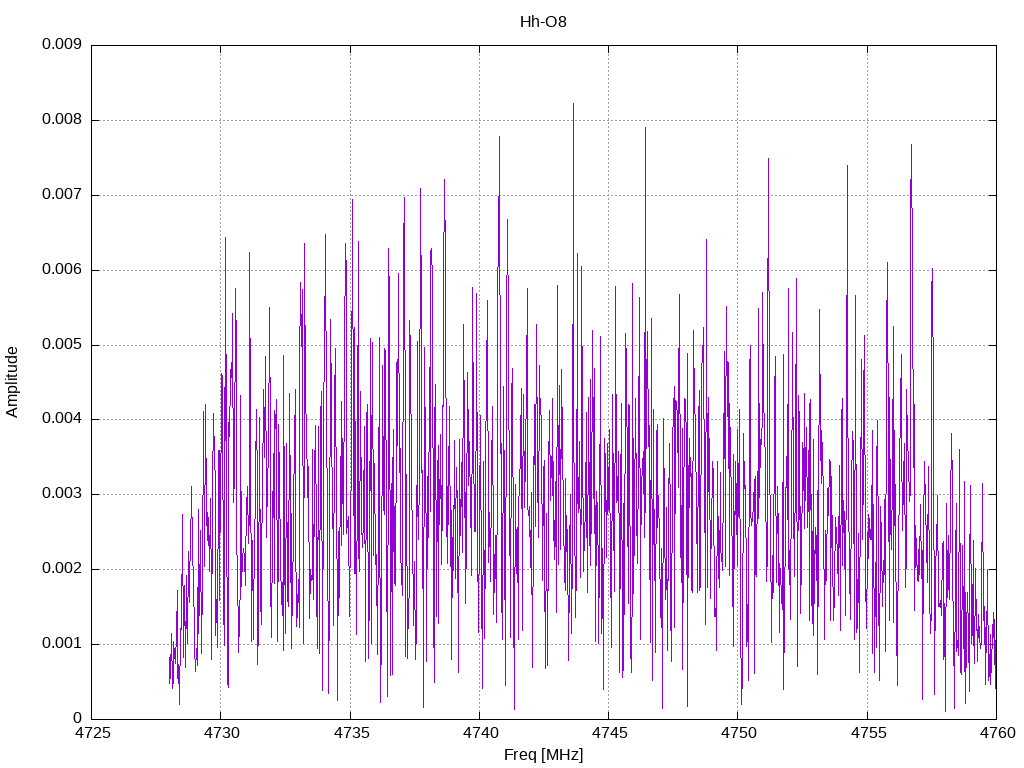Click the y-axis value 0.005
Image resolution: width=1024 pixels, height=768 pixels.
pos(62,344)
